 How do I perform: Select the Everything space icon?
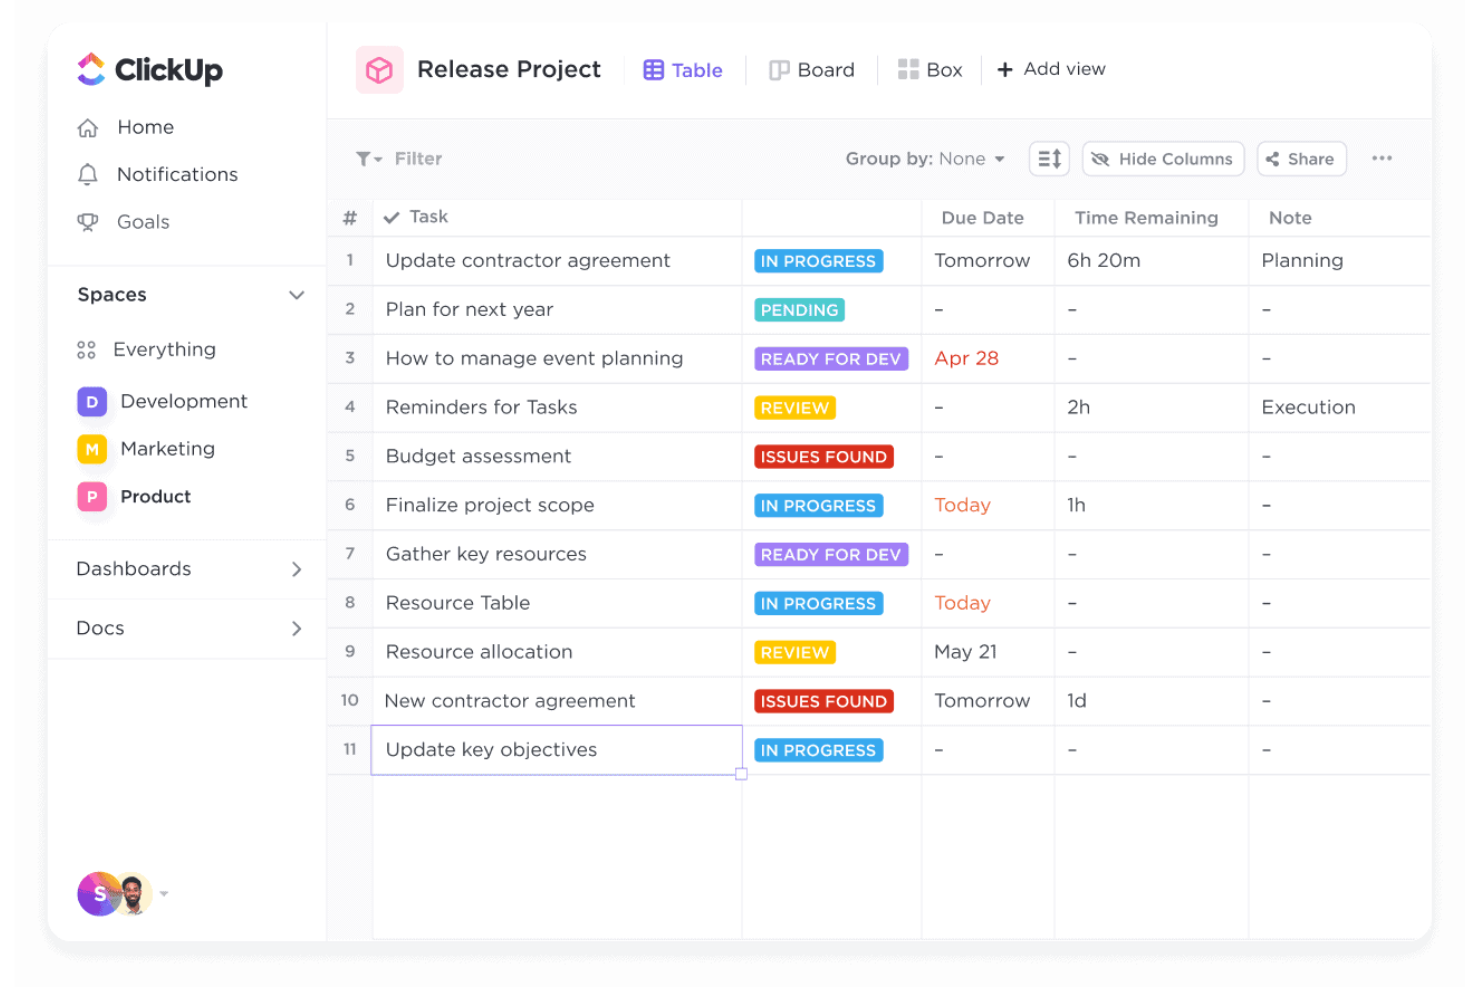coord(88,349)
